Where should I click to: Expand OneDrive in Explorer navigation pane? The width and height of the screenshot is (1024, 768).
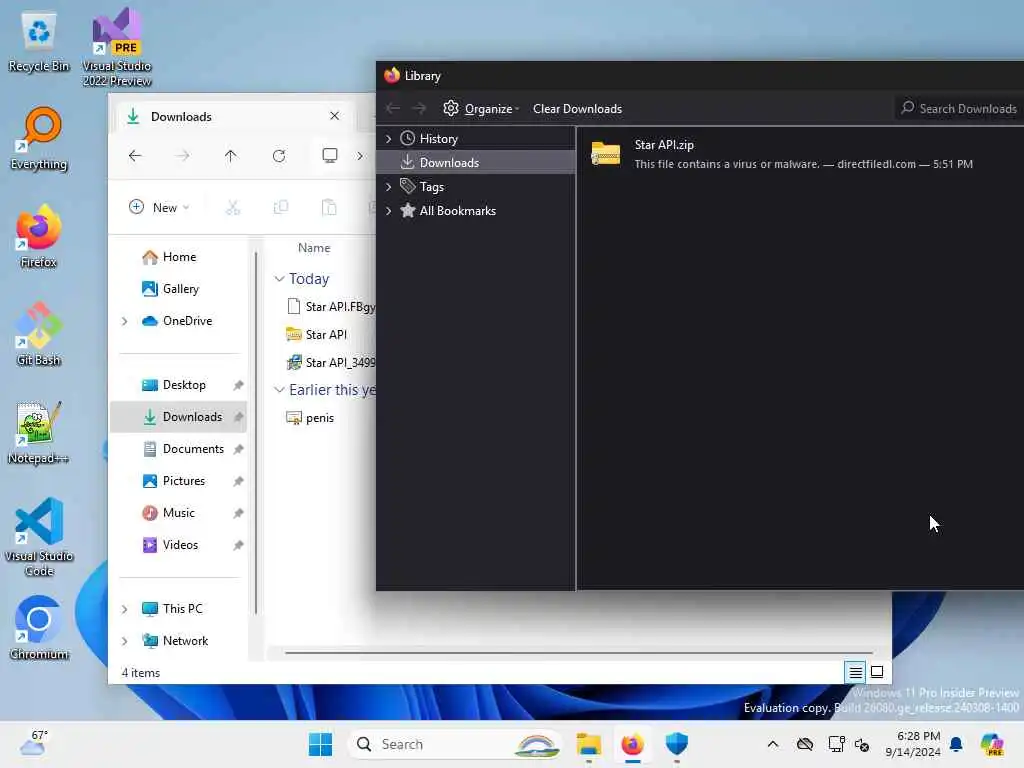point(125,321)
